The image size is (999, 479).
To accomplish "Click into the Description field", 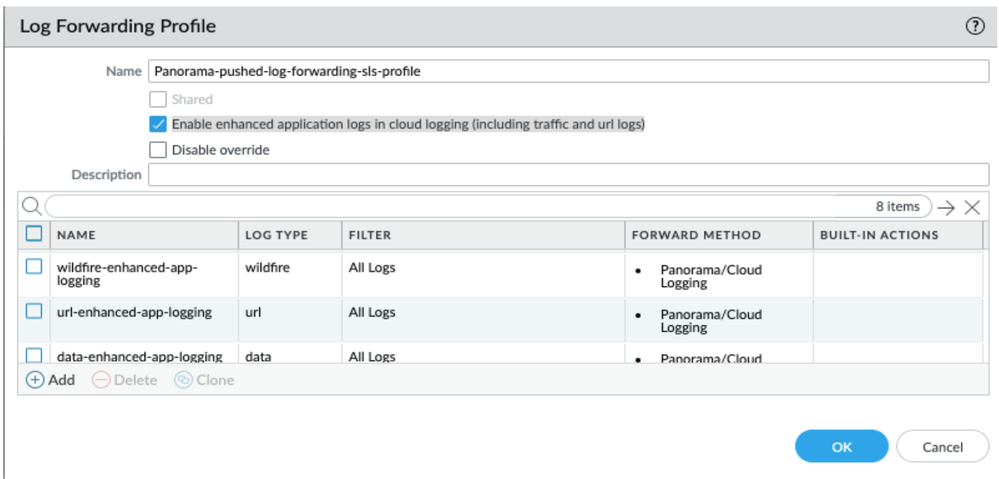I will (x=568, y=175).
